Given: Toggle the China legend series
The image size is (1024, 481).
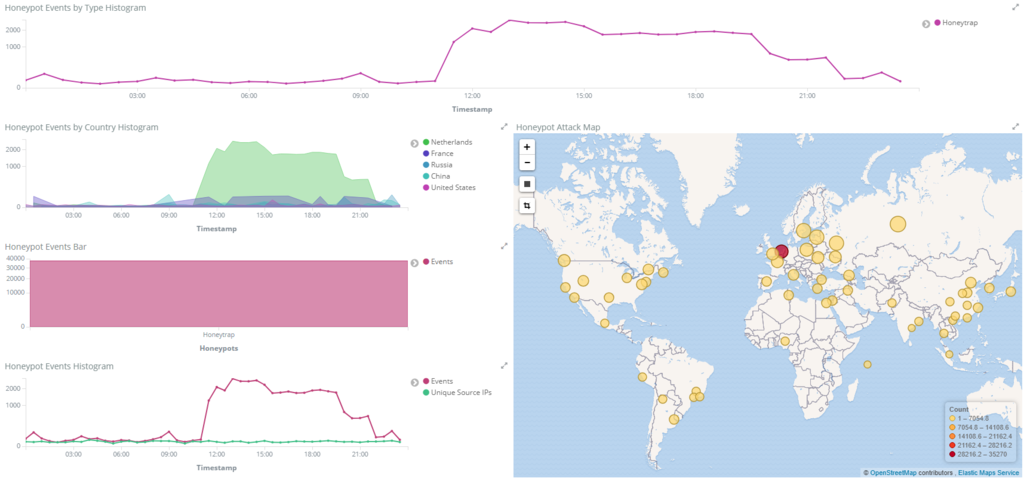Looking at the screenshot, I should tap(436, 176).
